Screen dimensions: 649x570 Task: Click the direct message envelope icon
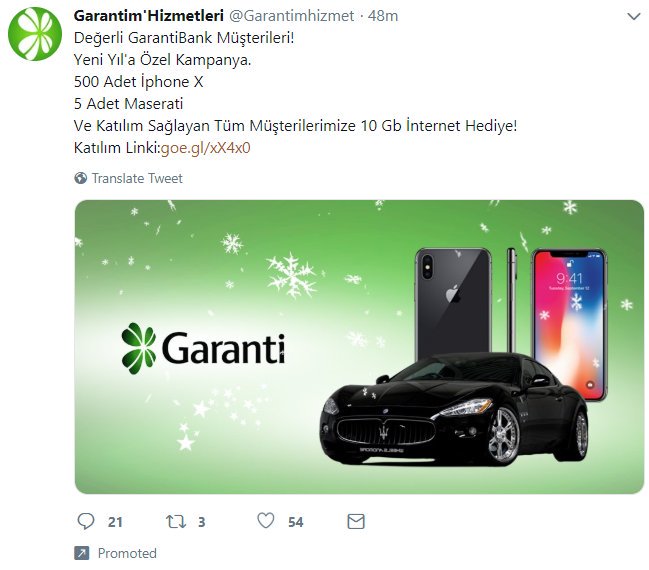point(356,522)
